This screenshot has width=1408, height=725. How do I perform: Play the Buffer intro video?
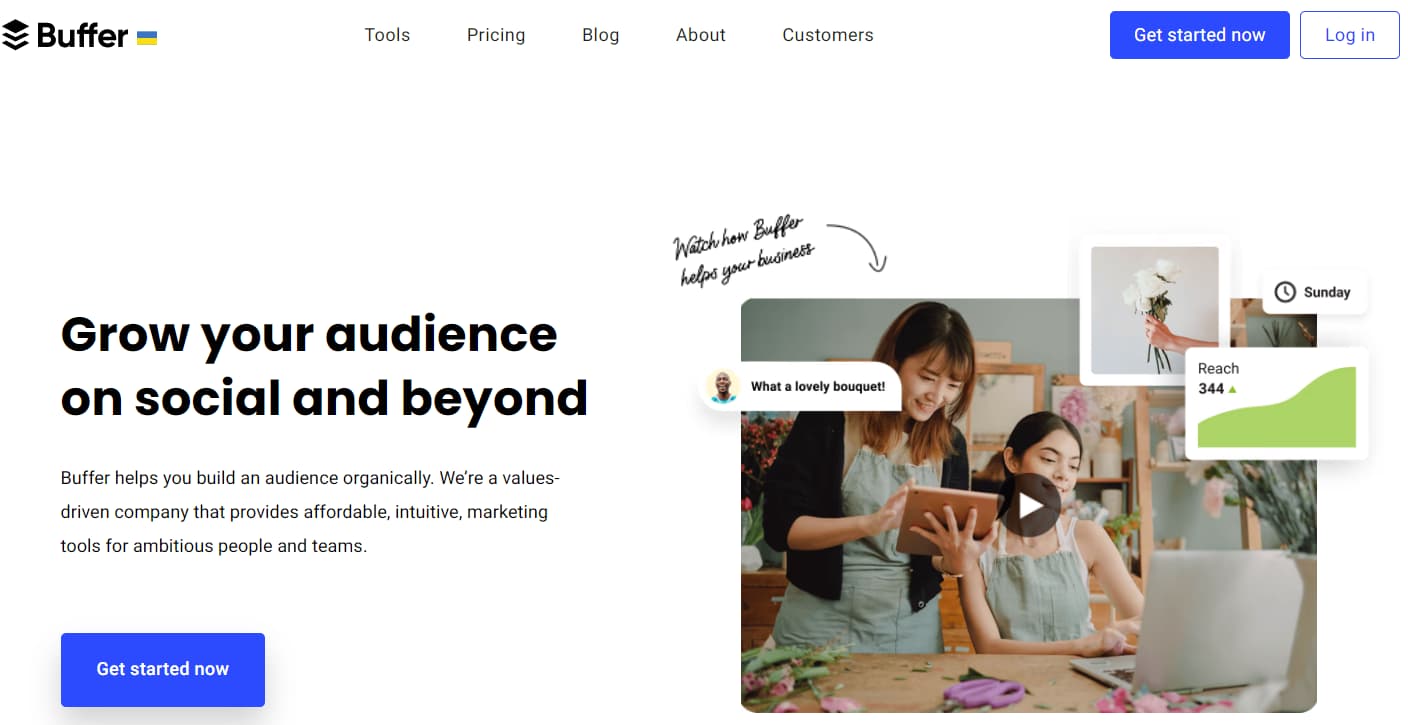[x=1029, y=505]
